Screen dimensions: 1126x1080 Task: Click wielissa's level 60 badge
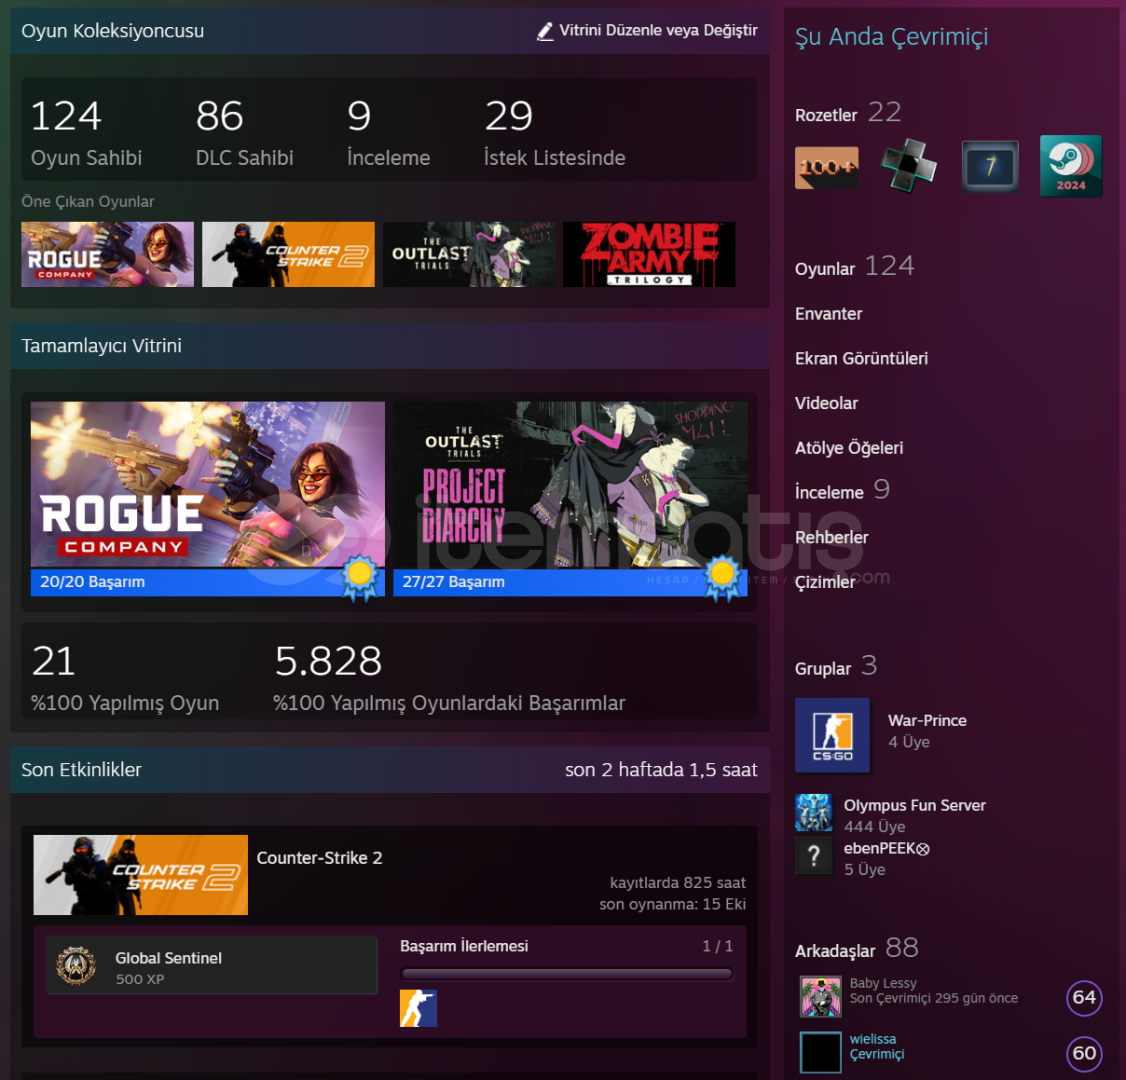tap(1084, 1053)
